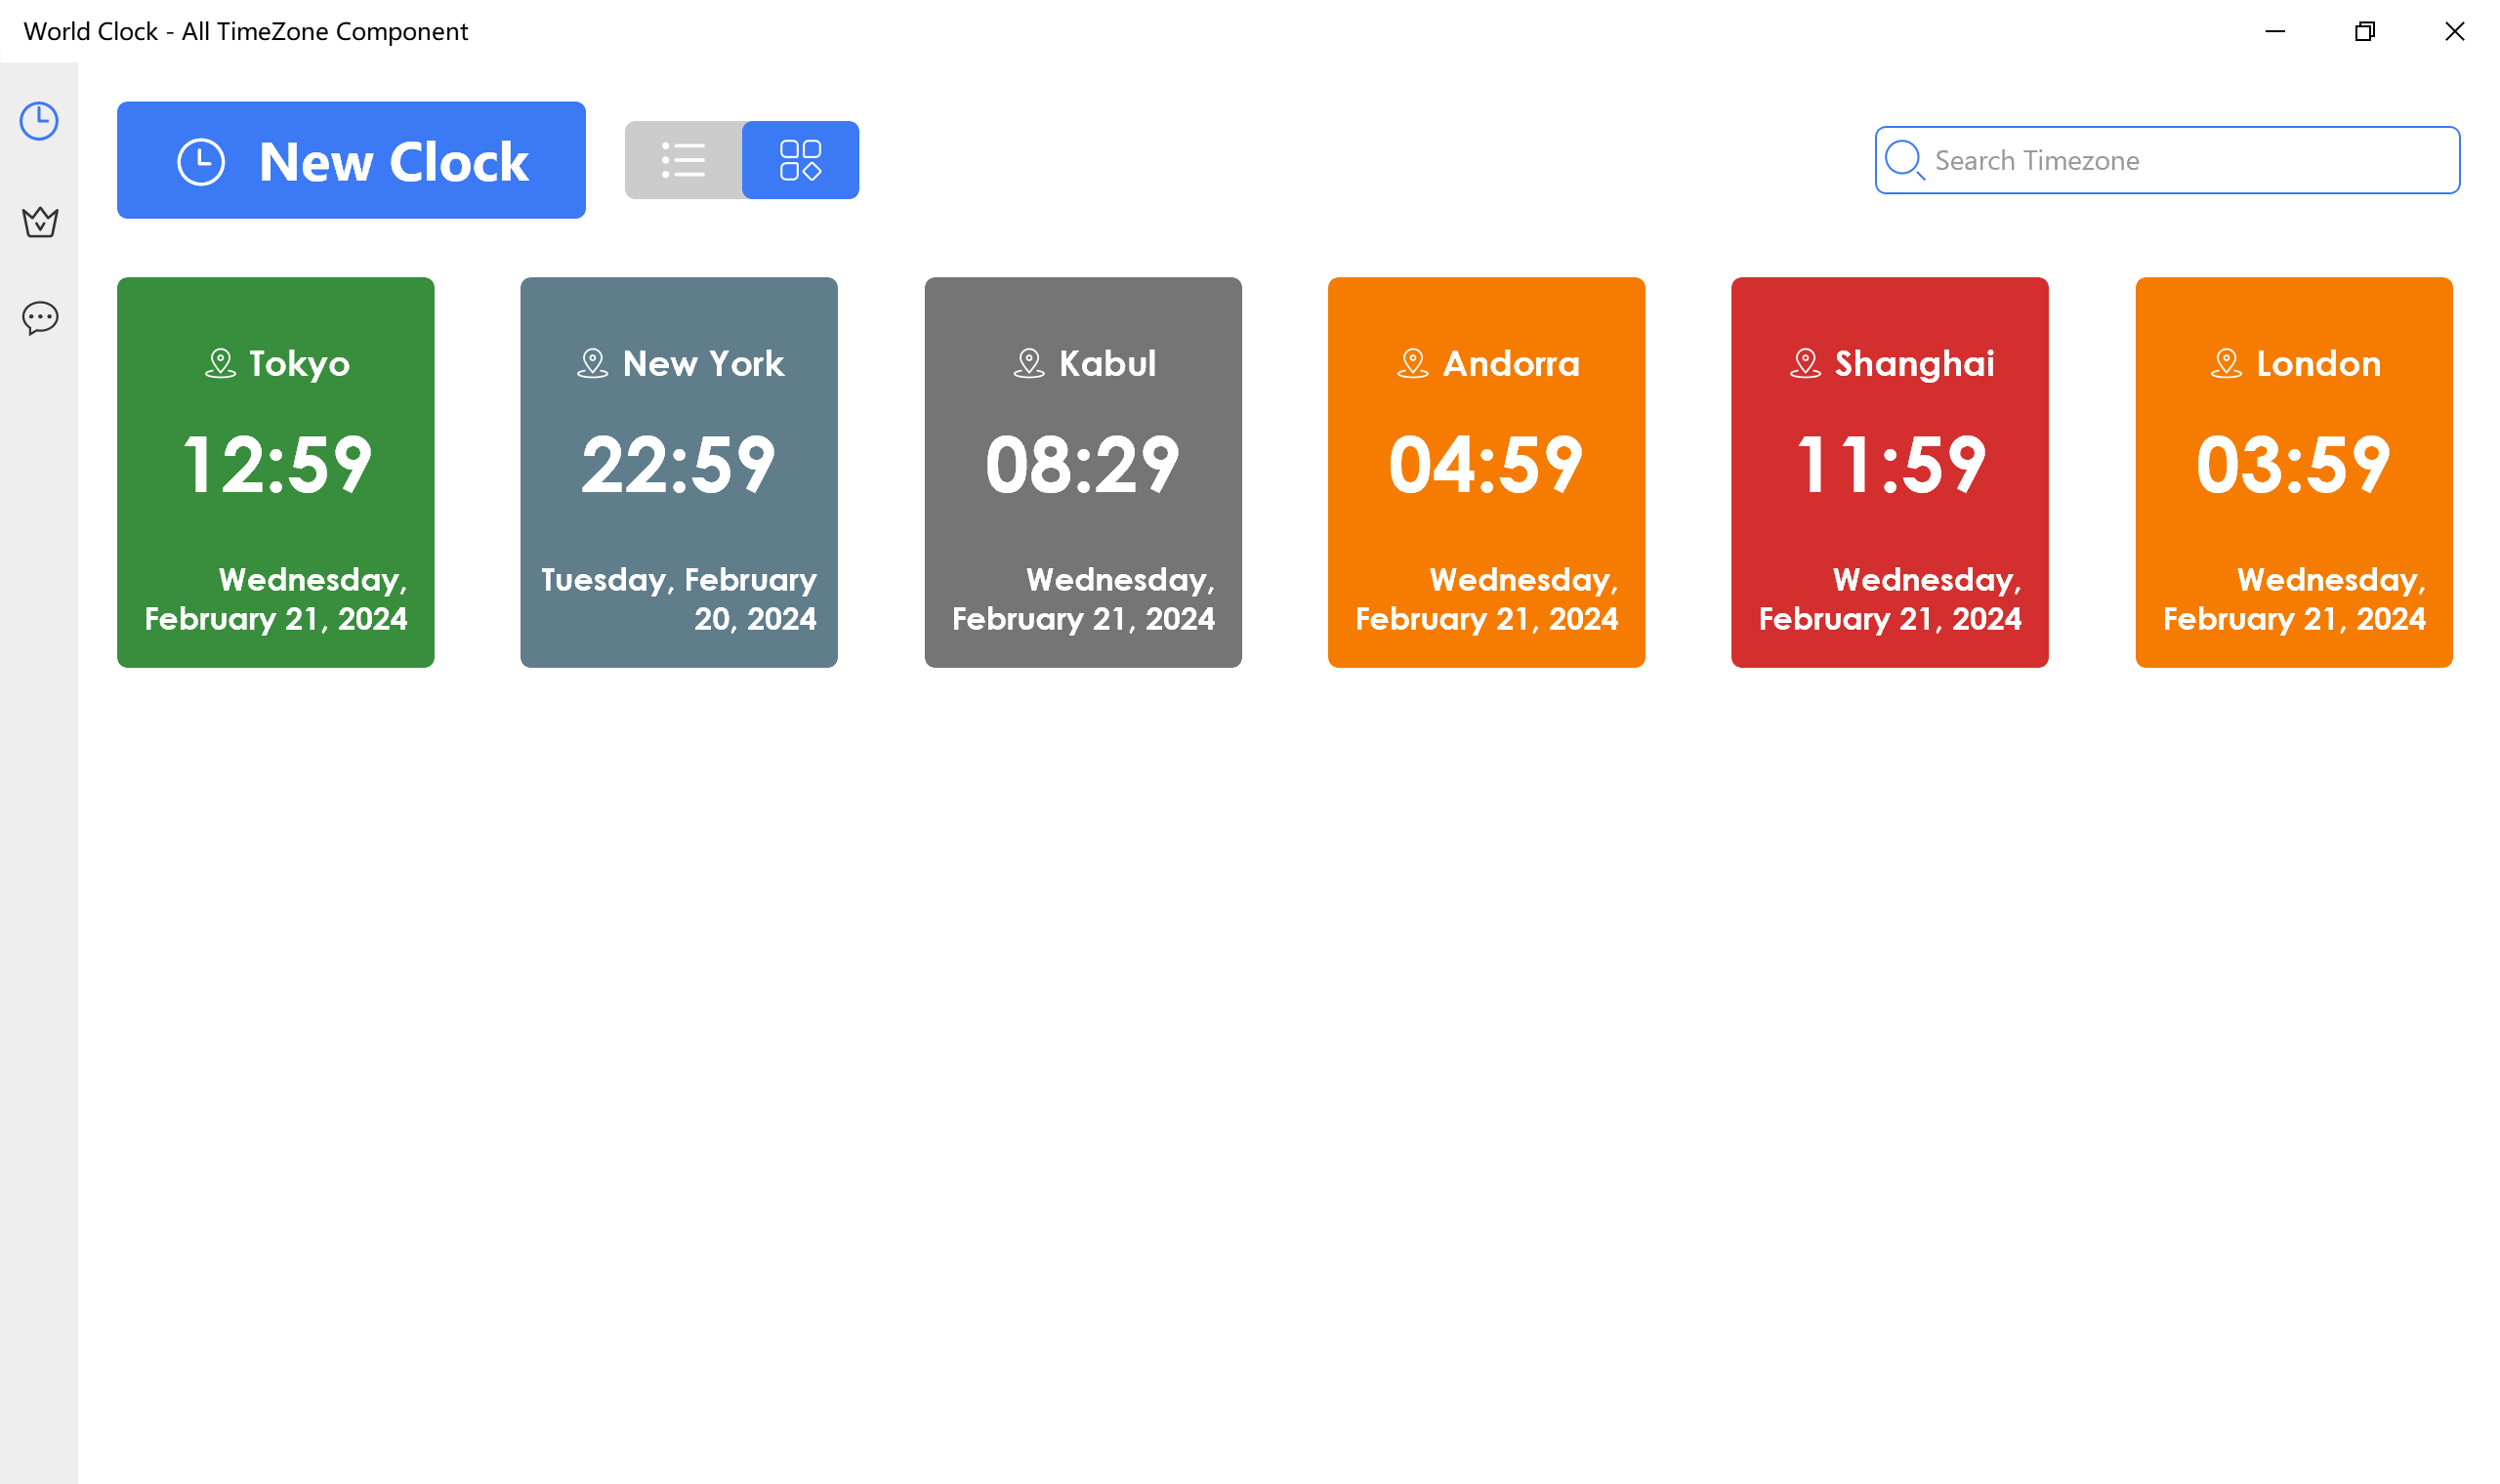Select the Shanghai clock card
Image resolution: width=2500 pixels, height=1484 pixels.
[1889, 472]
